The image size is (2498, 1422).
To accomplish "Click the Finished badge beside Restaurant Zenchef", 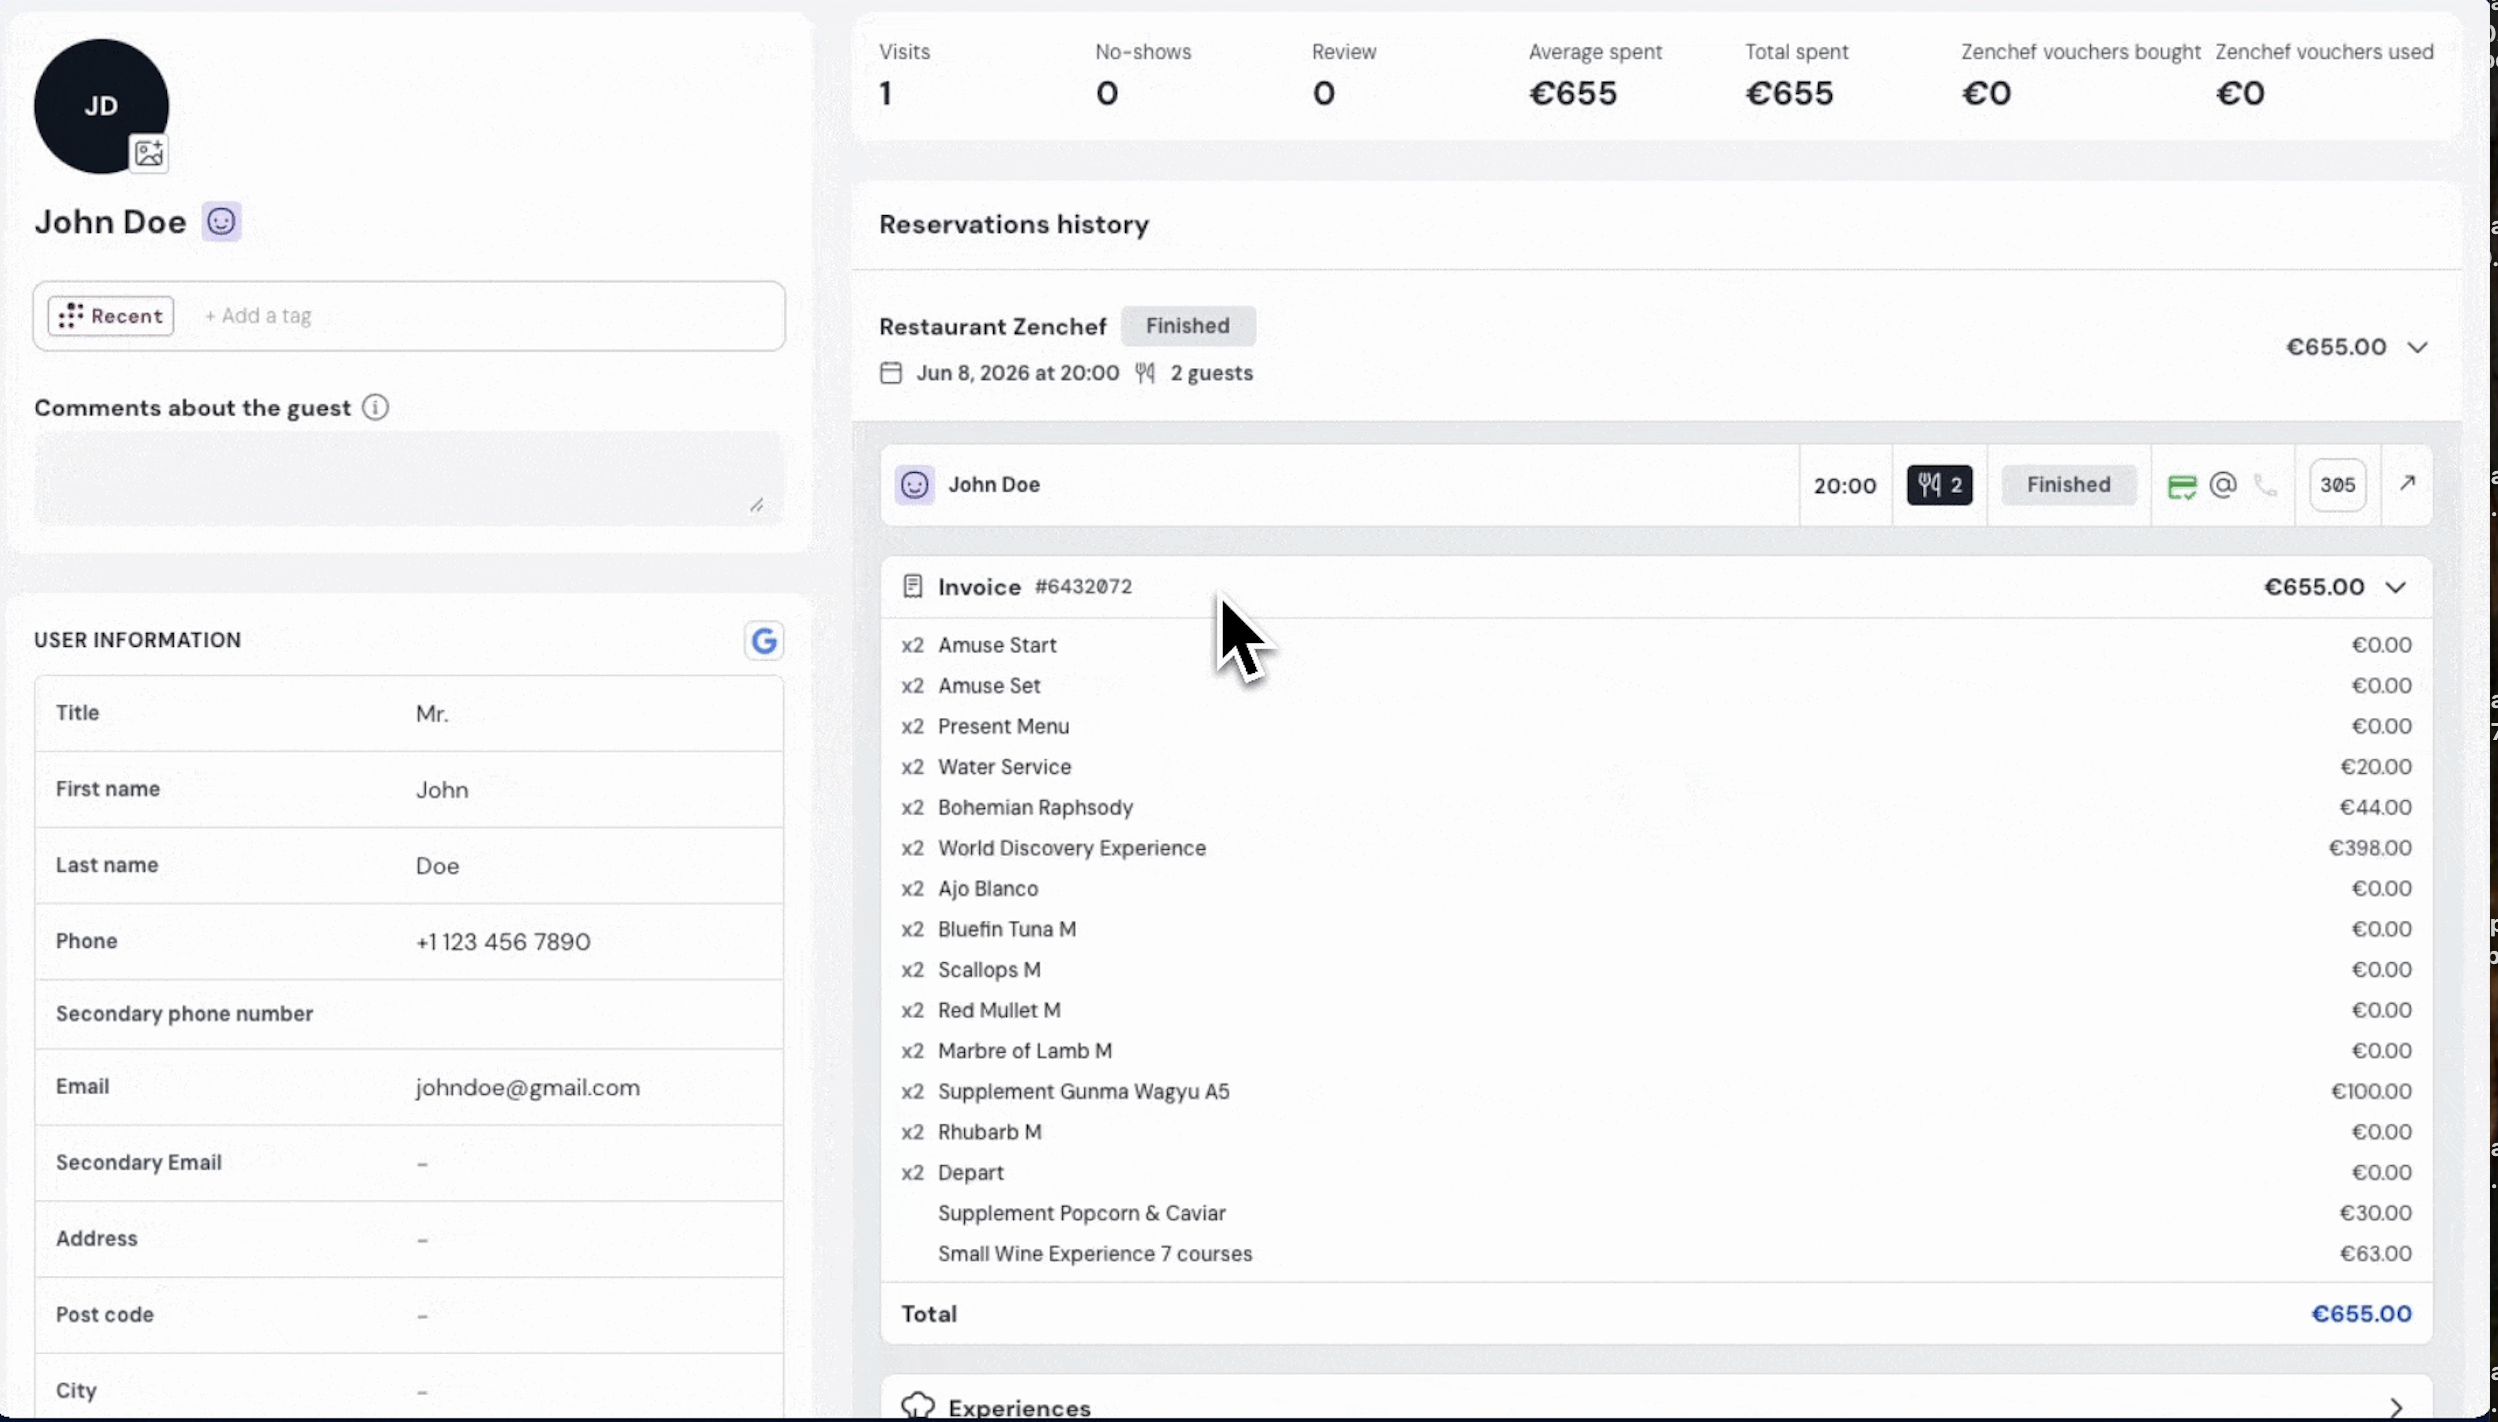I will click(x=1187, y=326).
